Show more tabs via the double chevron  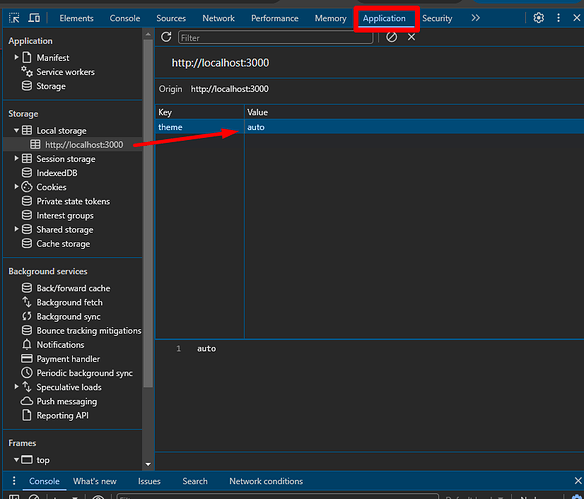point(475,18)
